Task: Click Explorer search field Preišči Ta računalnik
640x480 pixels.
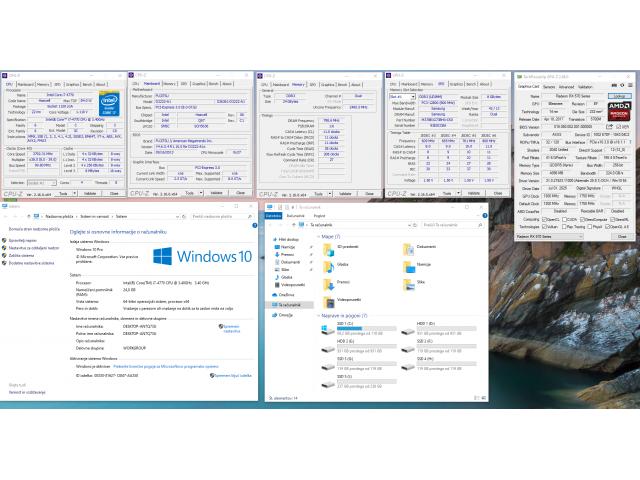Action: (452, 225)
